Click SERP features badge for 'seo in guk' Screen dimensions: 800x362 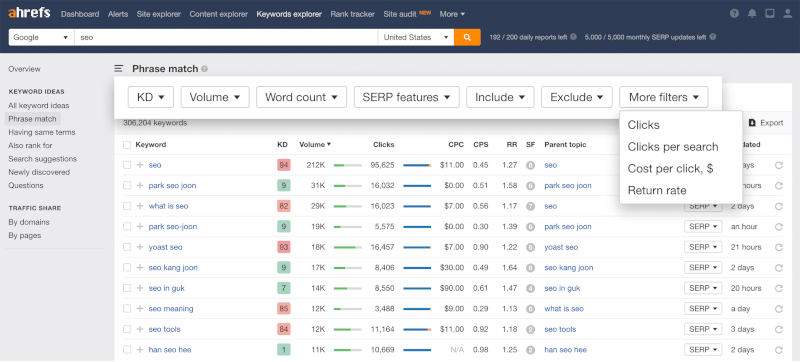(x=531, y=288)
